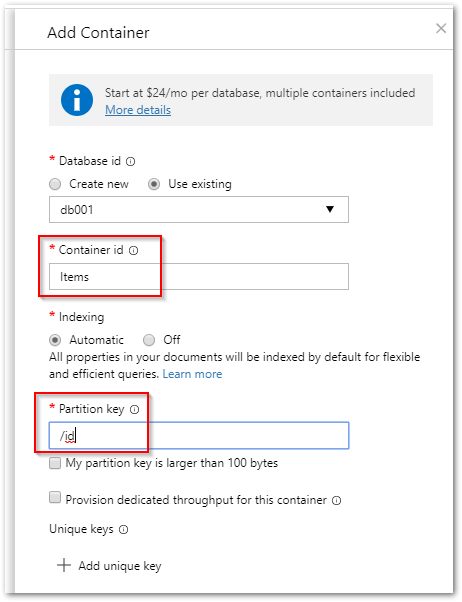Open the Learn more indexing link
462x602 pixels.
pos(192,374)
